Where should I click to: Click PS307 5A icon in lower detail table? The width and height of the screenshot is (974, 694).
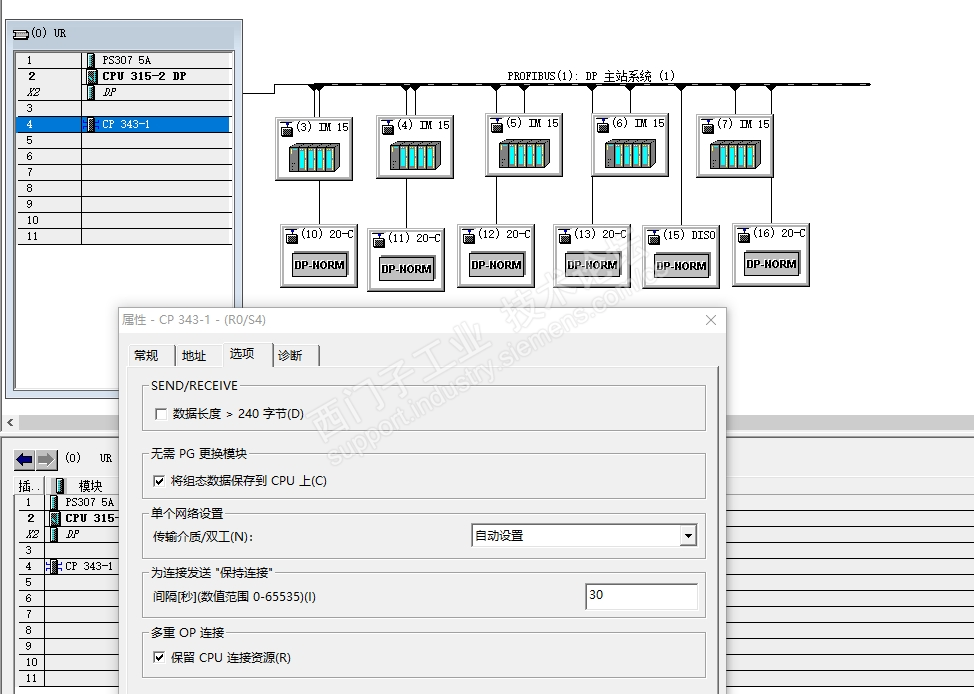[x=54, y=502]
